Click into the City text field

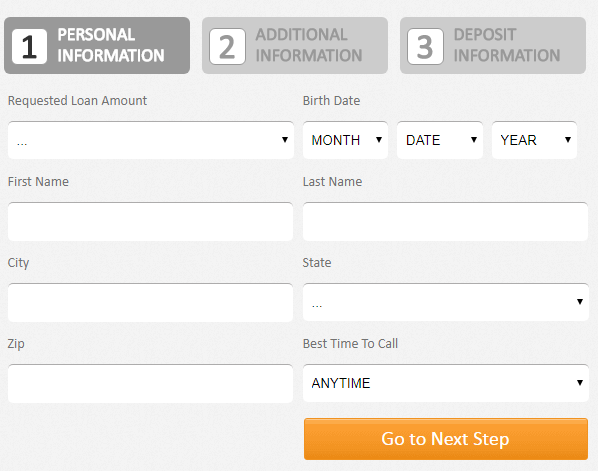[x=150, y=302]
